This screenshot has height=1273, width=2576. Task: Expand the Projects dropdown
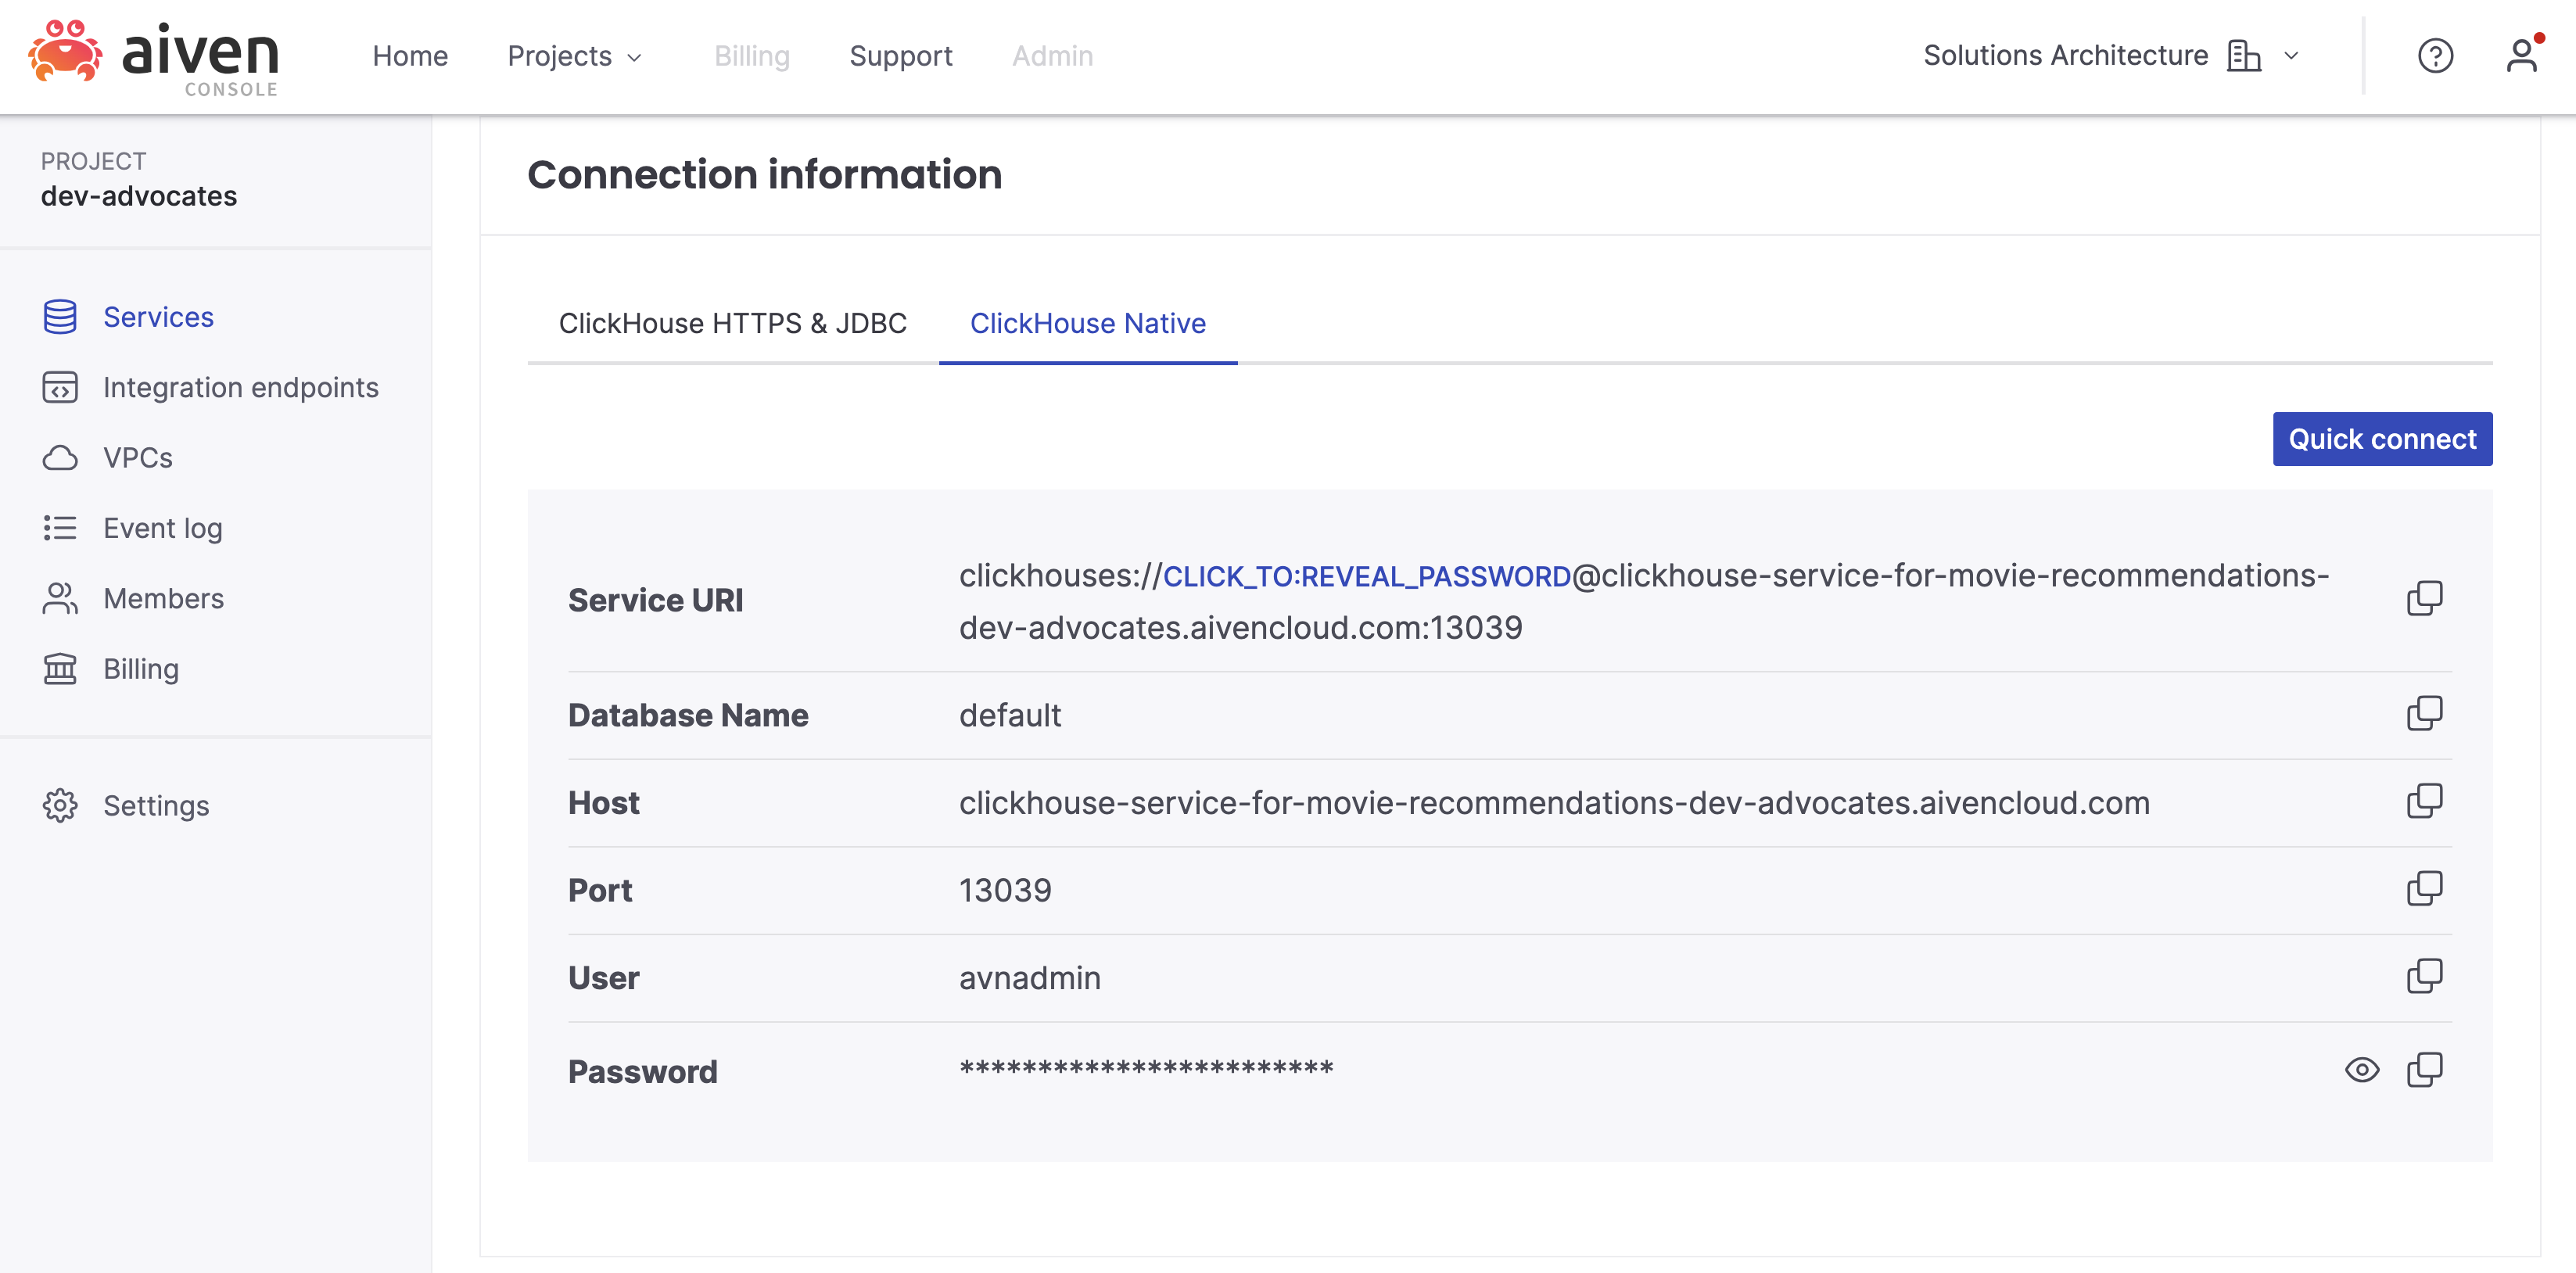(575, 56)
